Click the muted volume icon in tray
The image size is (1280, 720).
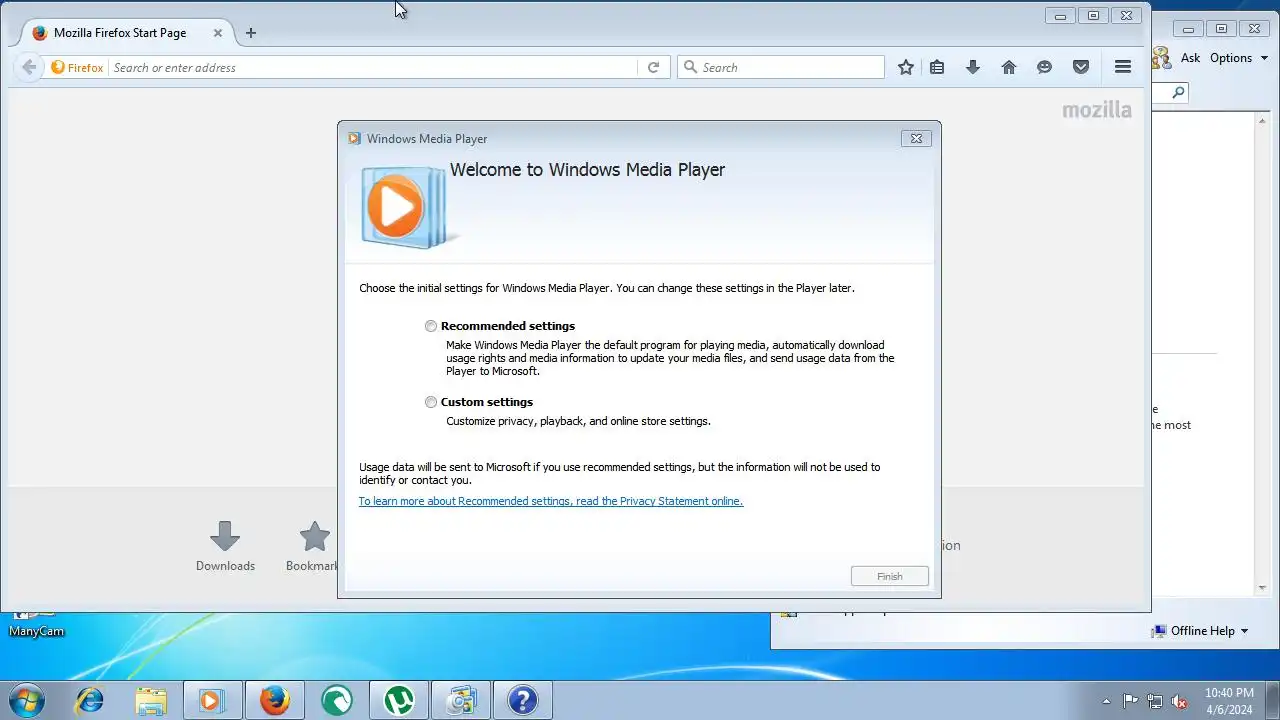(x=1179, y=701)
